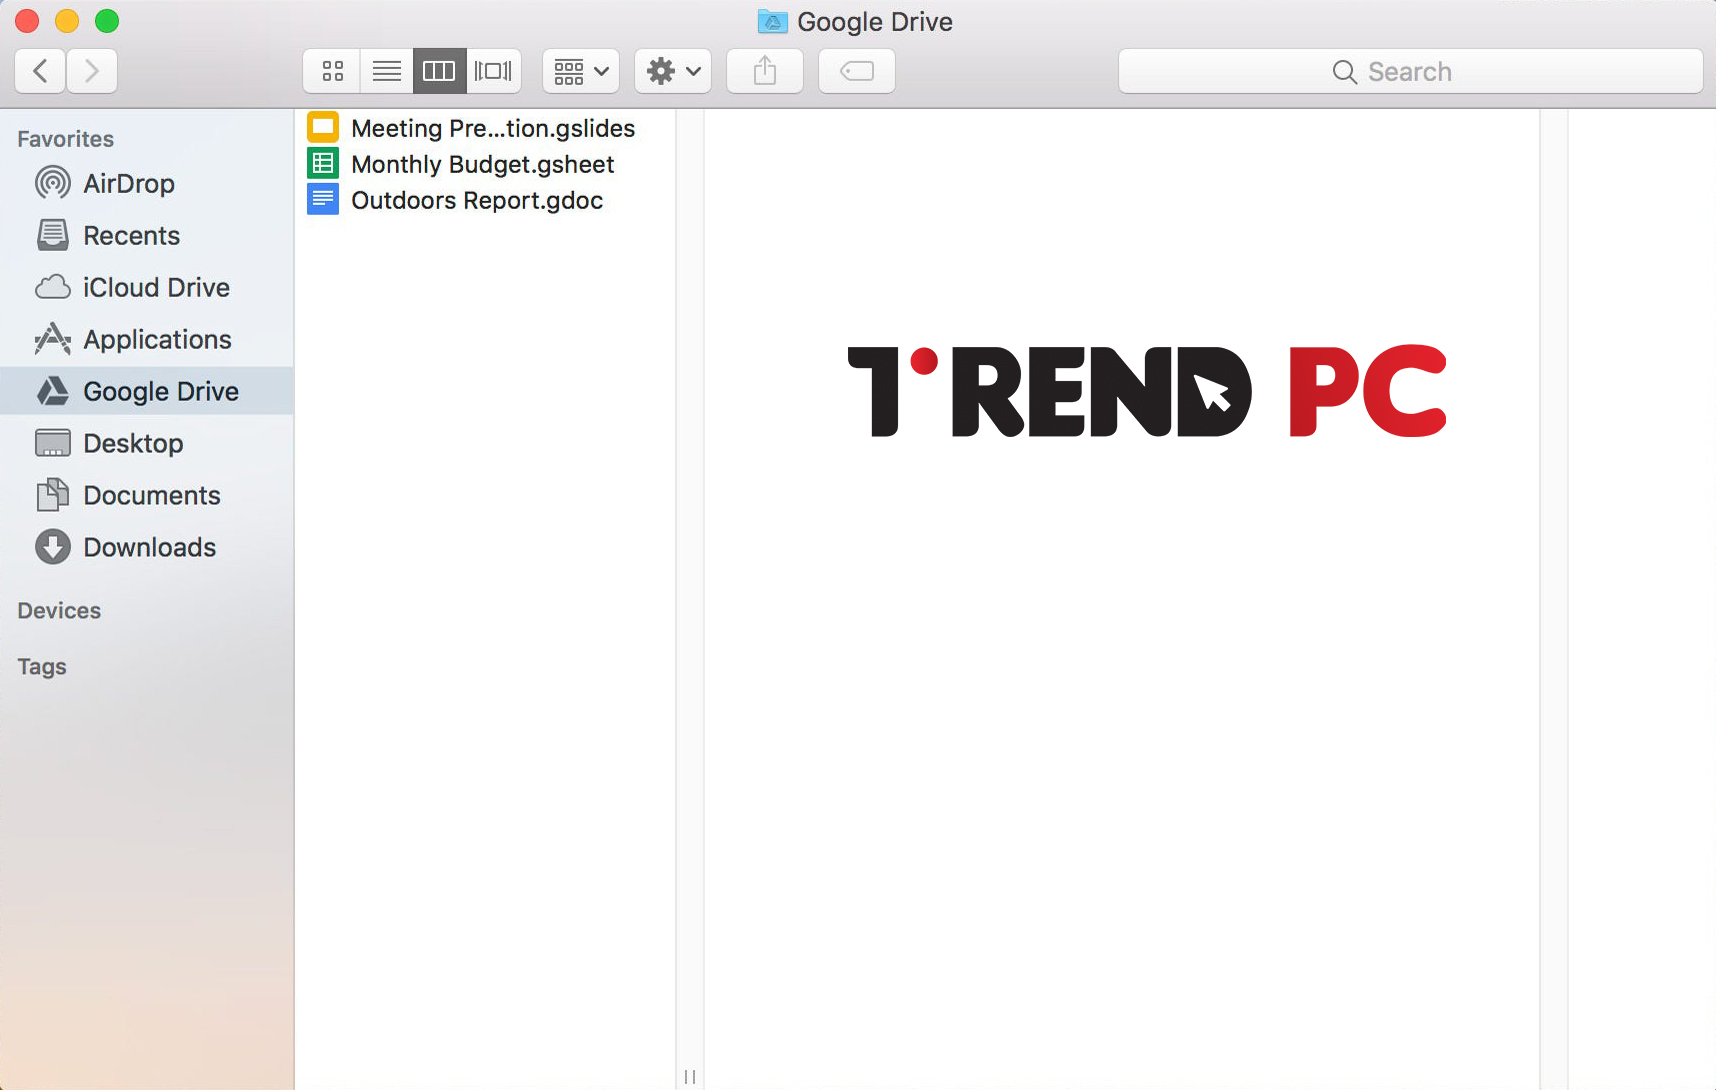Expand the Devices sidebar section

[x=59, y=611]
